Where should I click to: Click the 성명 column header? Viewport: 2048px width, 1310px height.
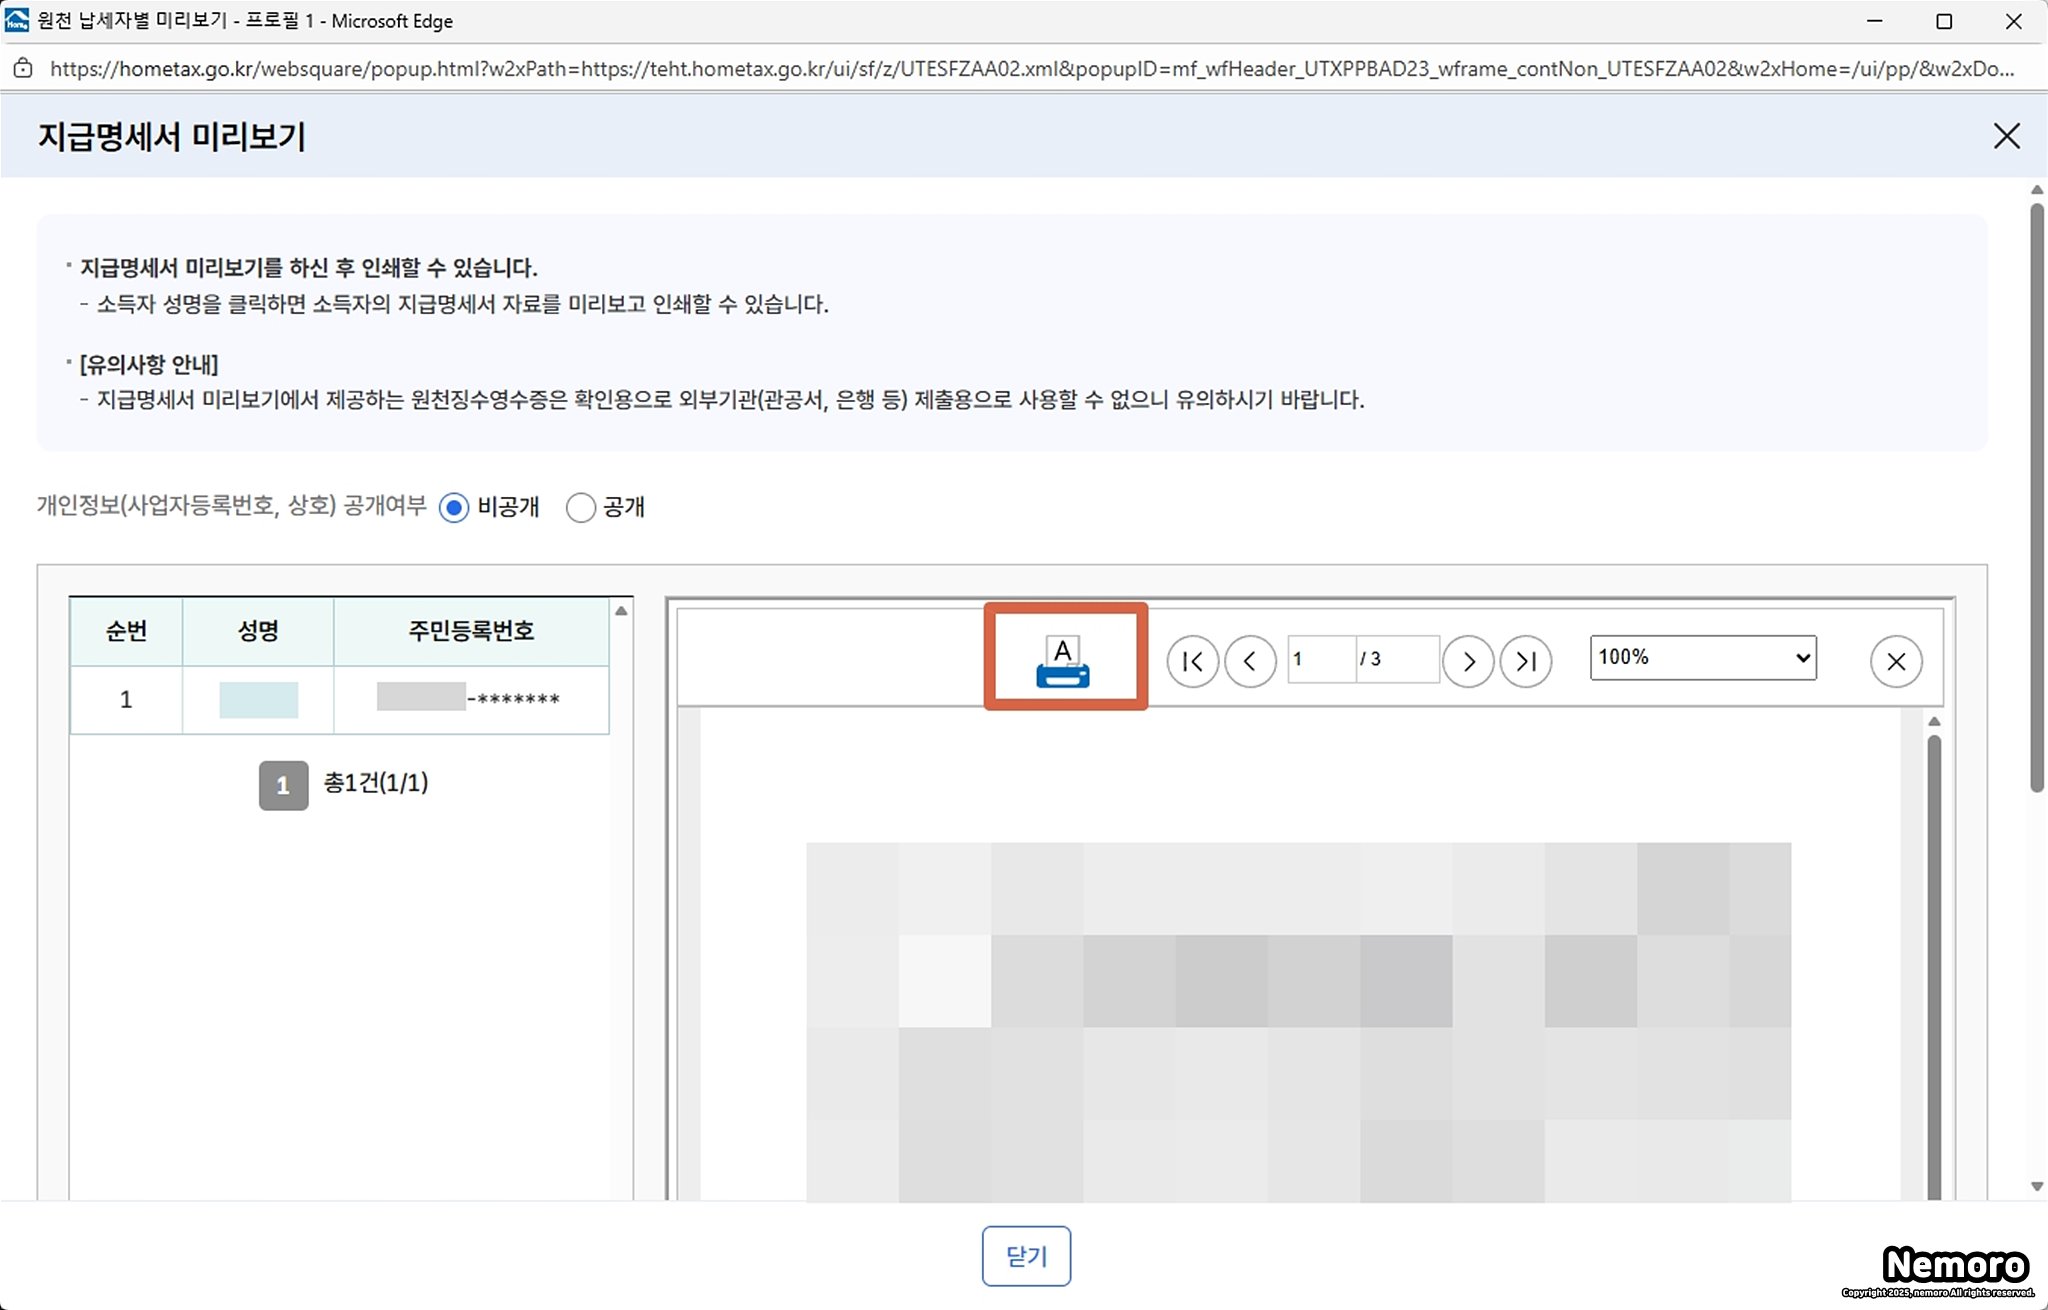pyautogui.click(x=258, y=631)
